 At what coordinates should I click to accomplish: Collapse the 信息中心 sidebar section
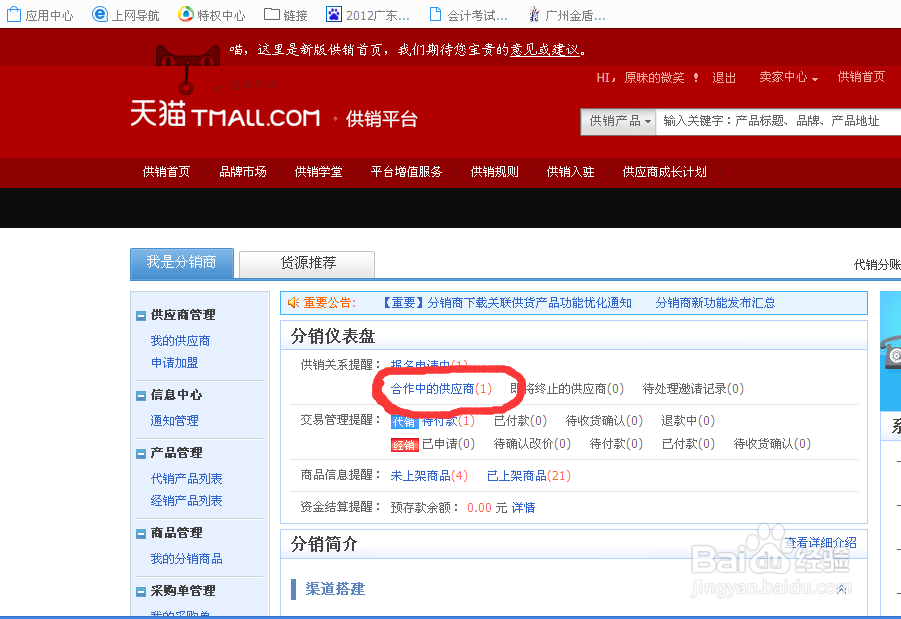click(141, 396)
